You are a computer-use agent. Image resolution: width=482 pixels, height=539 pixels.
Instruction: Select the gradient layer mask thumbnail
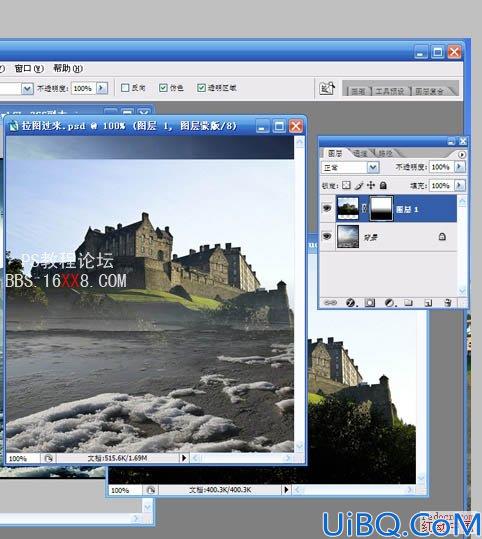click(x=381, y=208)
